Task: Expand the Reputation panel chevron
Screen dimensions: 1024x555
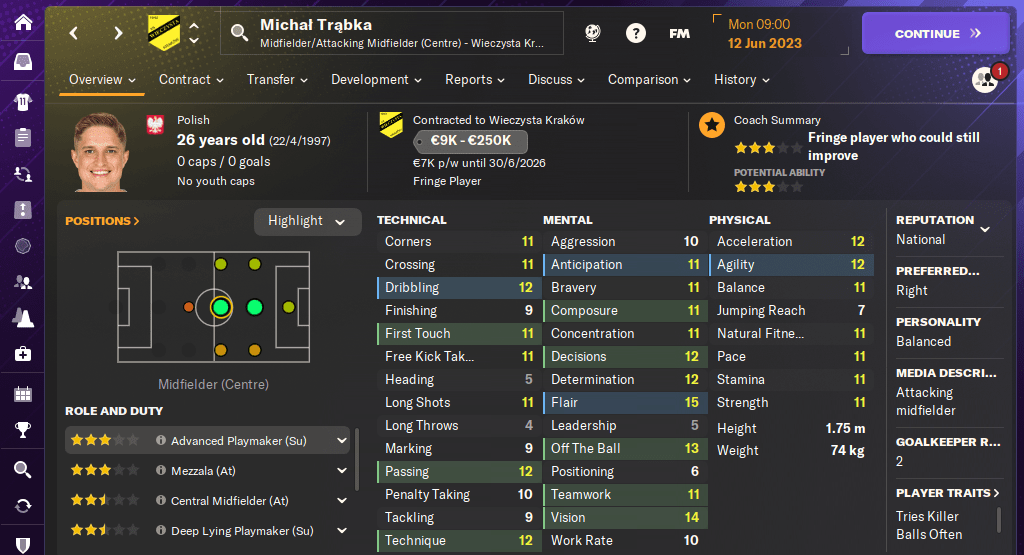Action: click(x=984, y=230)
